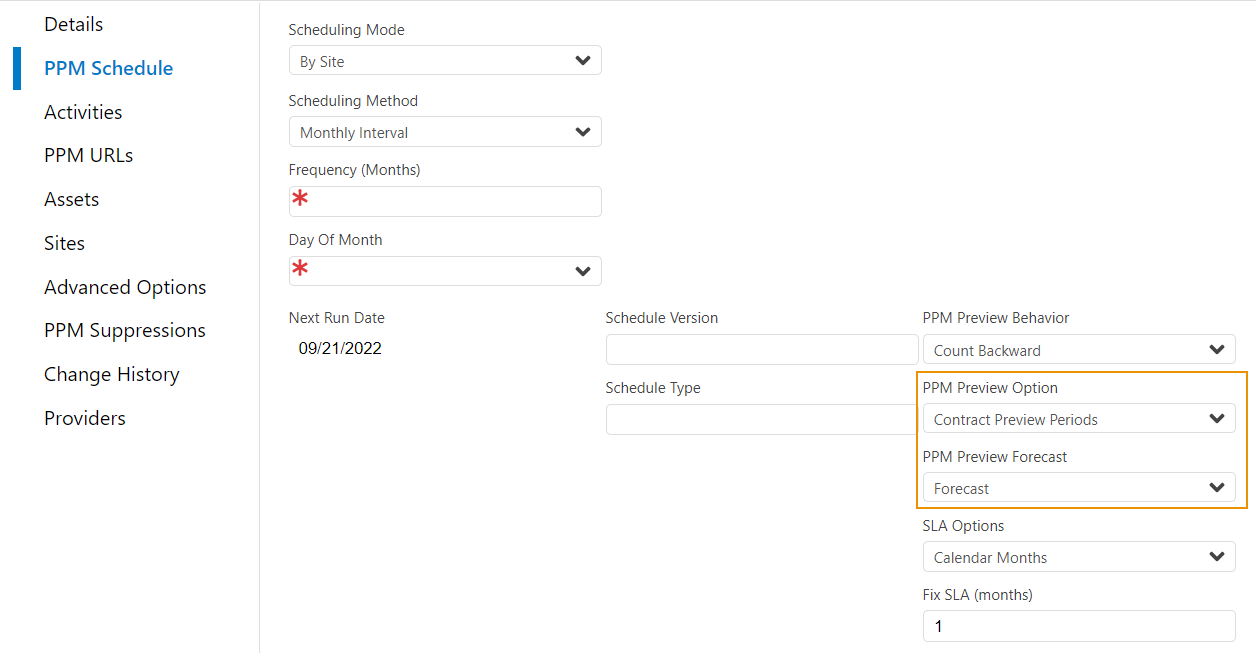
Task: Open the Sites section
Action: point(64,243)
